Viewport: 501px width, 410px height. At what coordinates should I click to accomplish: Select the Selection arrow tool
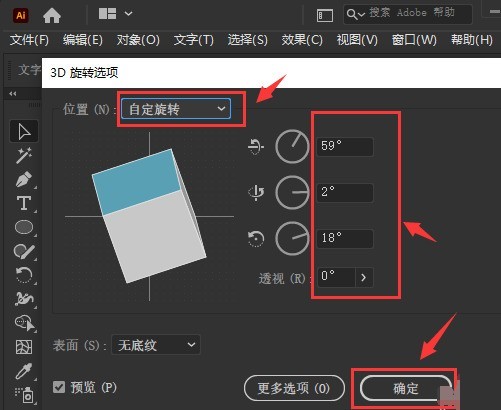24,131
